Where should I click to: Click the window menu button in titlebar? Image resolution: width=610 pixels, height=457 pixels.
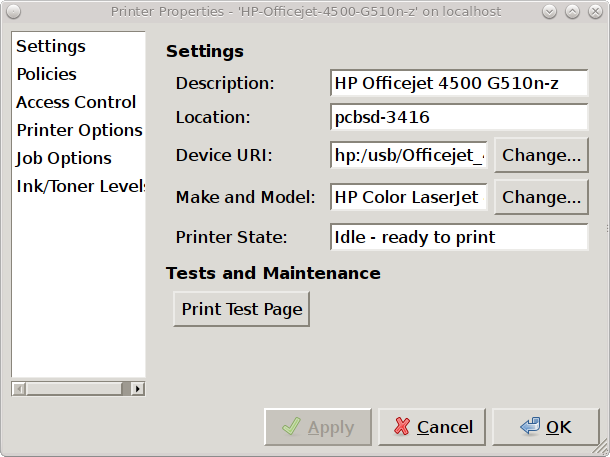click(x=13, y=12)
